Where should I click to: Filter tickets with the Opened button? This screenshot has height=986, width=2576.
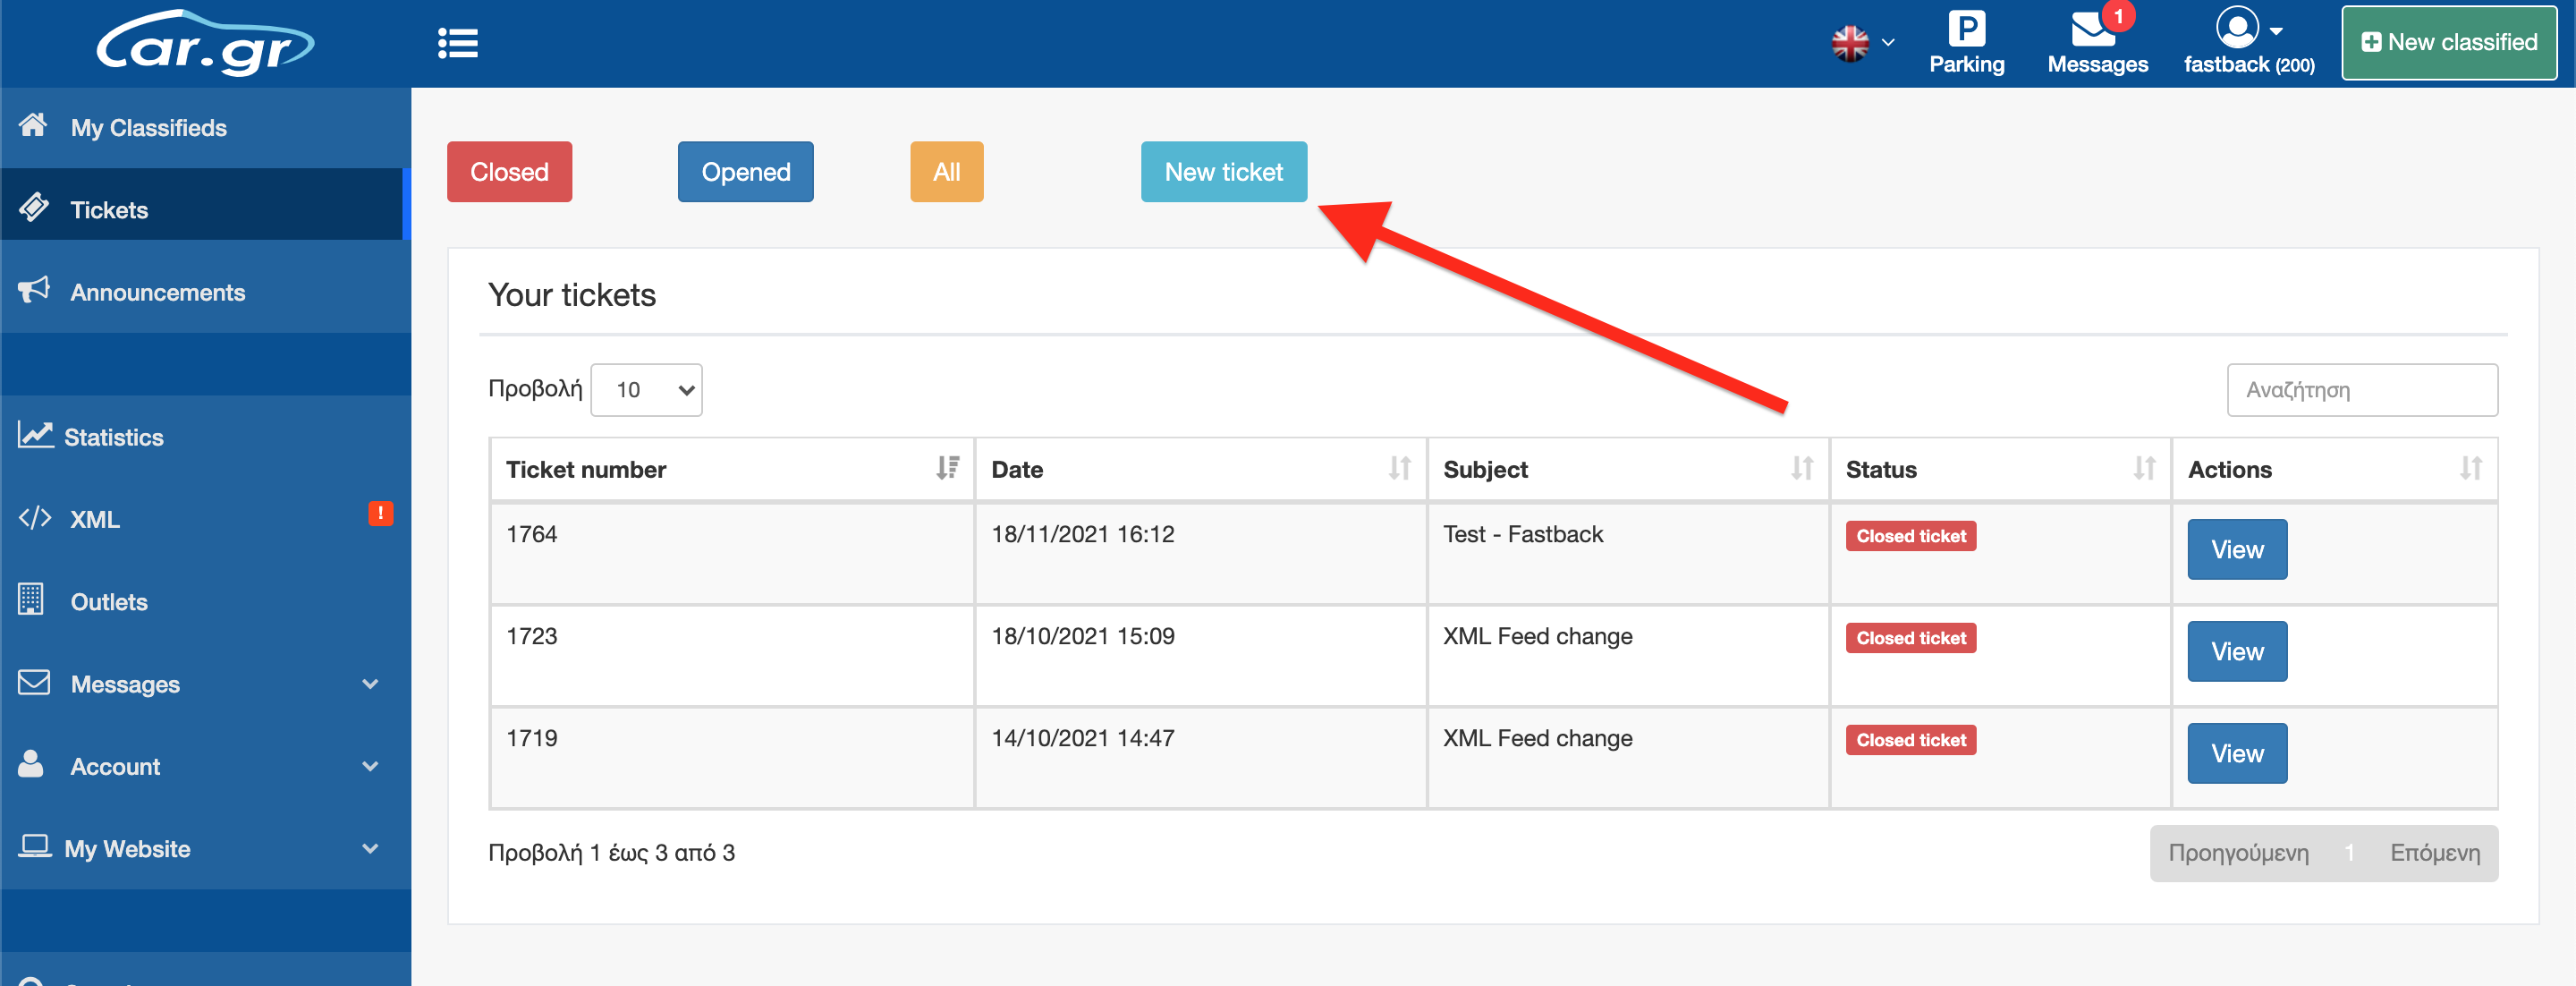point(746,172)
